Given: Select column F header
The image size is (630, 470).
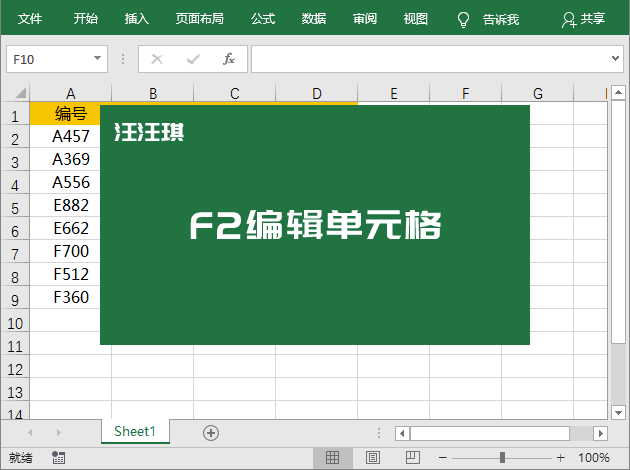Looking at the screenshot, I should click(x=466, y=93).
